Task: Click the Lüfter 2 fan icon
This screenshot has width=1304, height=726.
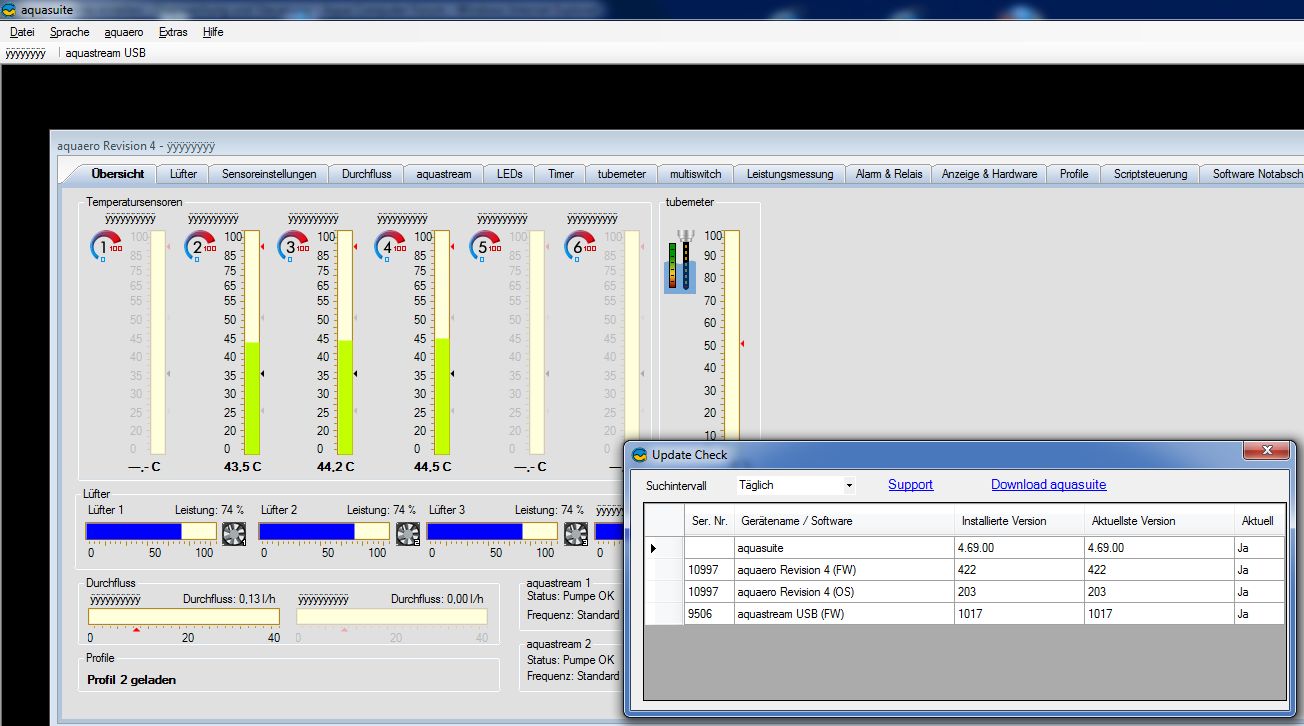Action: (407, 534)
